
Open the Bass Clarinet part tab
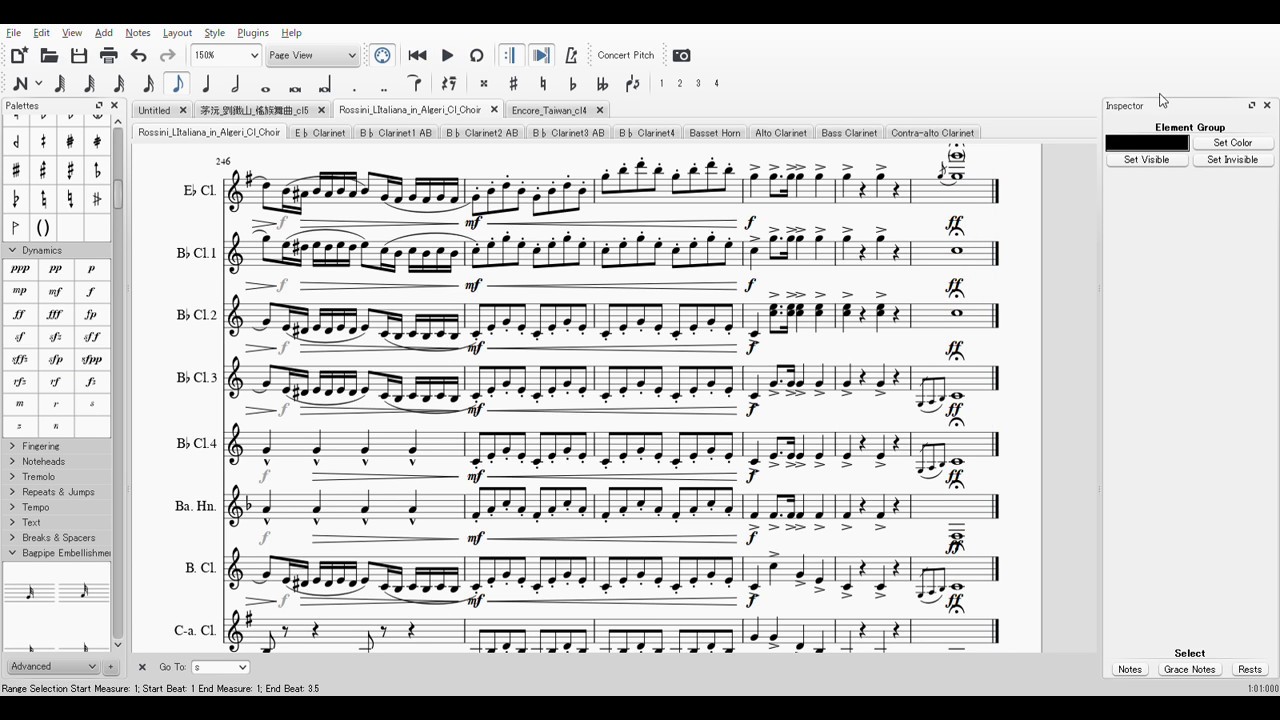[x=849, y=133]
